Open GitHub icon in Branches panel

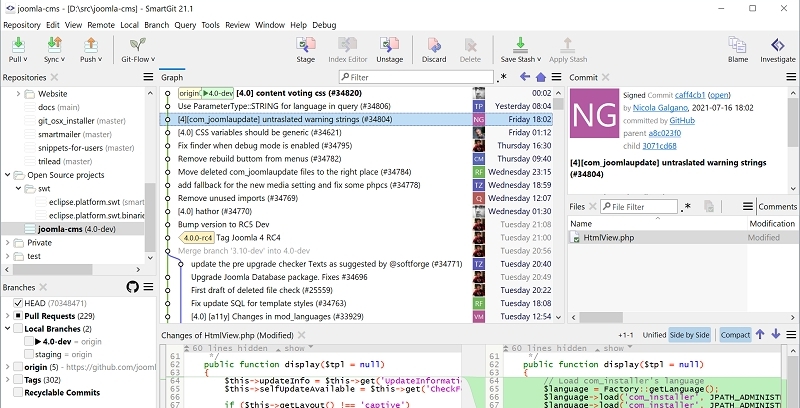[x=132, y=287]
